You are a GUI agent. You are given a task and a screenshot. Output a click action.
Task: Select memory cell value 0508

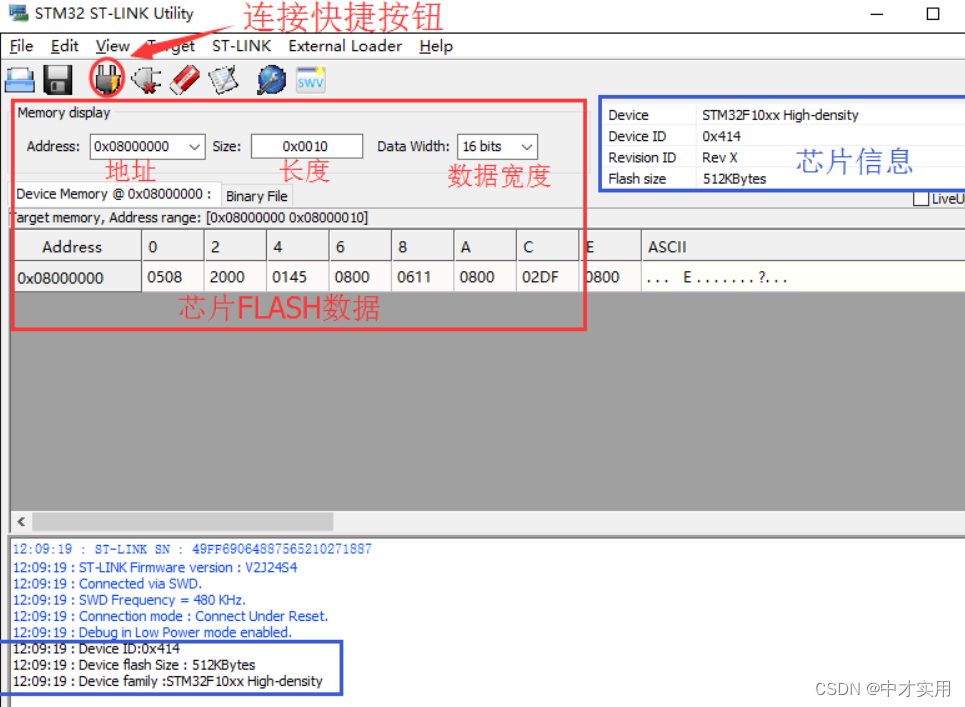tap(173, 278)
